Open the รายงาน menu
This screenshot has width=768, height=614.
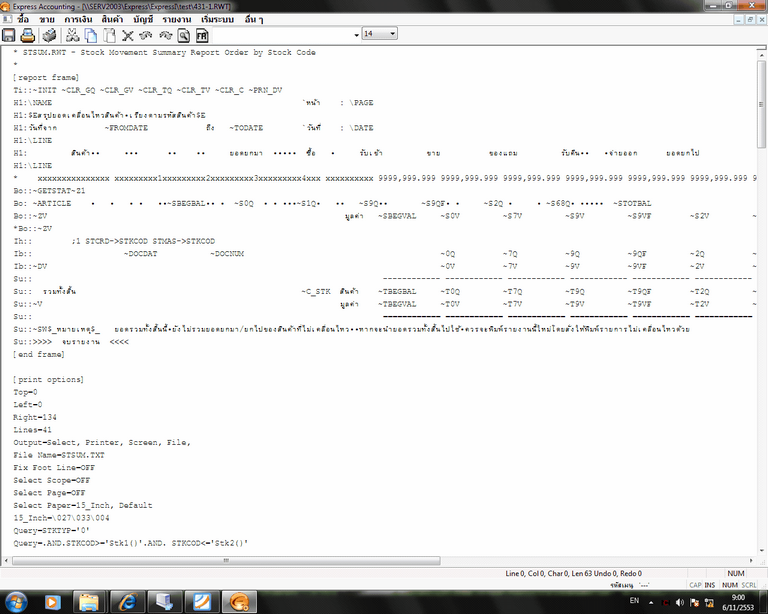177,20
